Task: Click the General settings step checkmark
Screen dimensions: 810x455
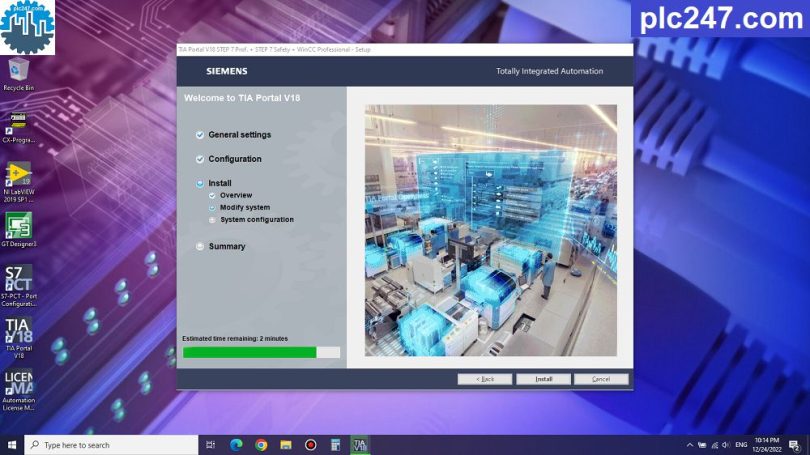Action: [x=200, y=135]
